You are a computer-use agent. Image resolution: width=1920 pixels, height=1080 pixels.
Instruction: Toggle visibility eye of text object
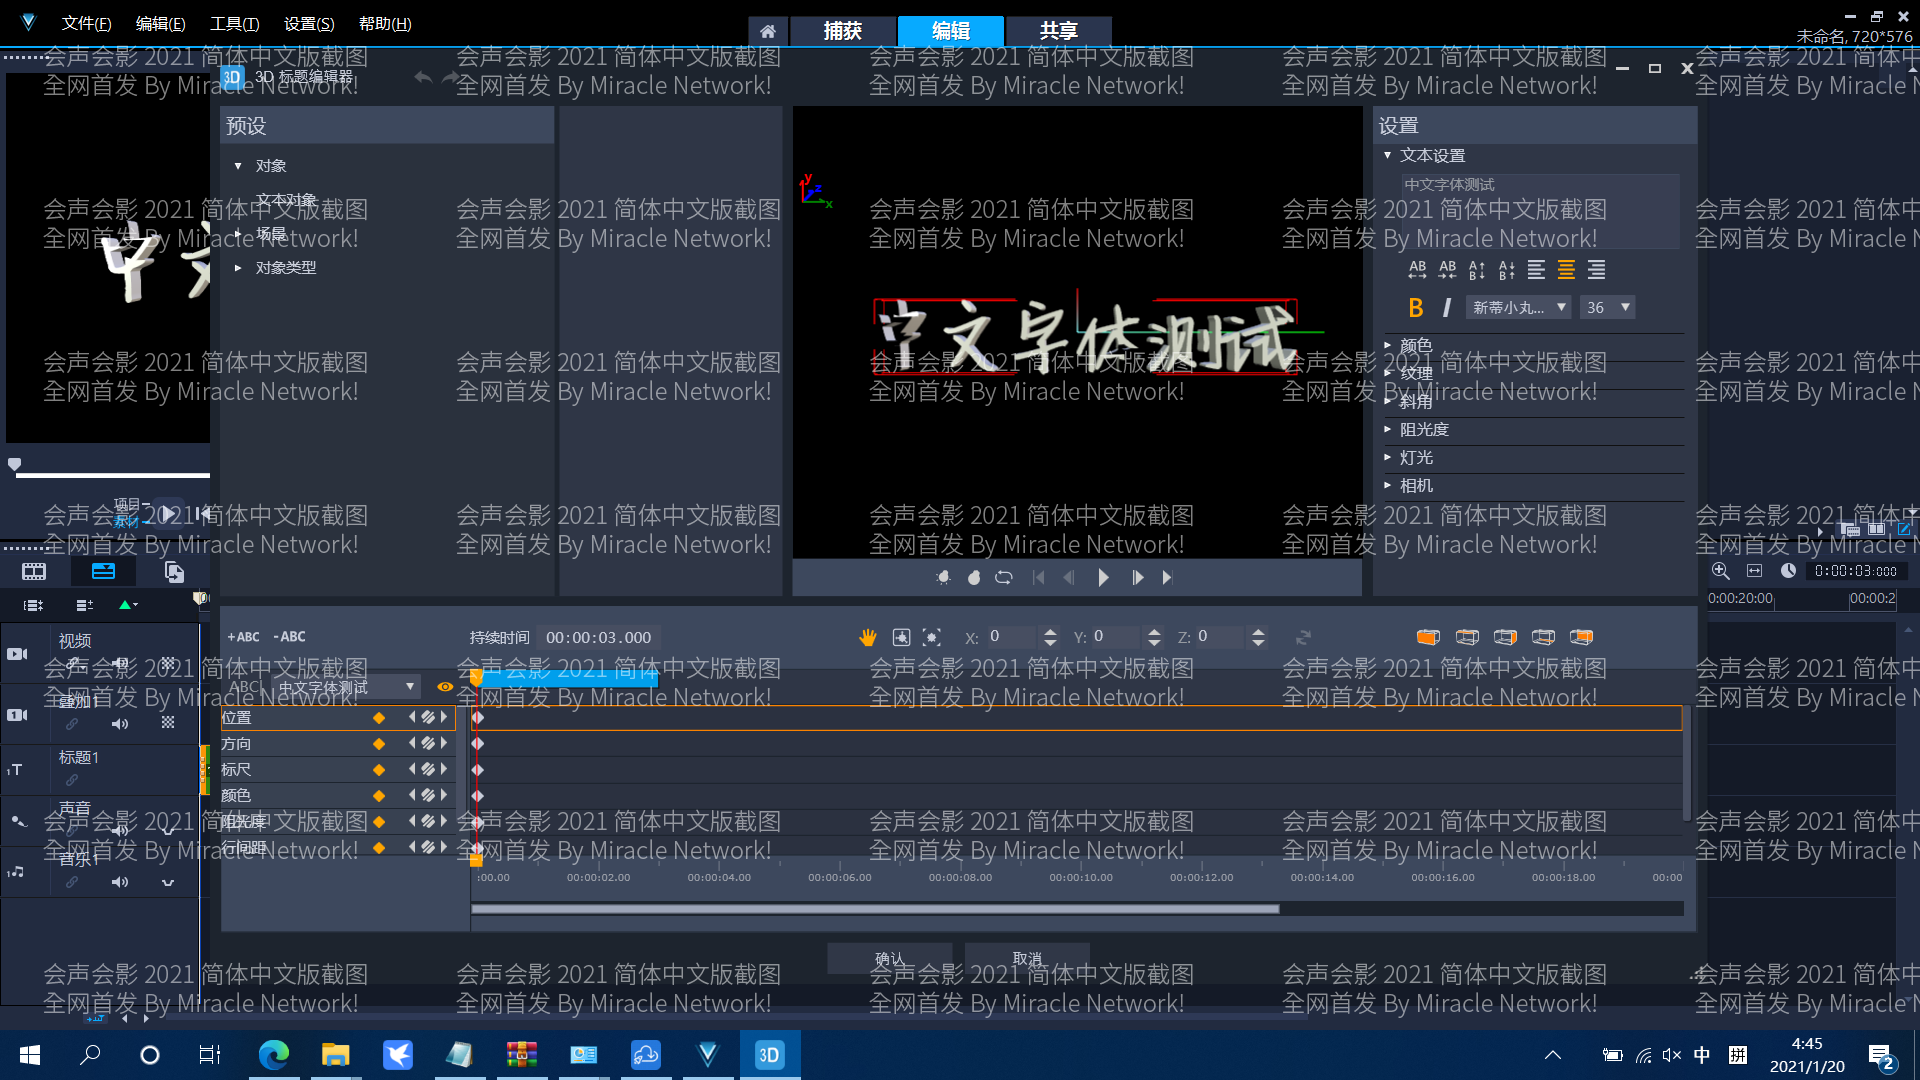(x=445, y=687)
